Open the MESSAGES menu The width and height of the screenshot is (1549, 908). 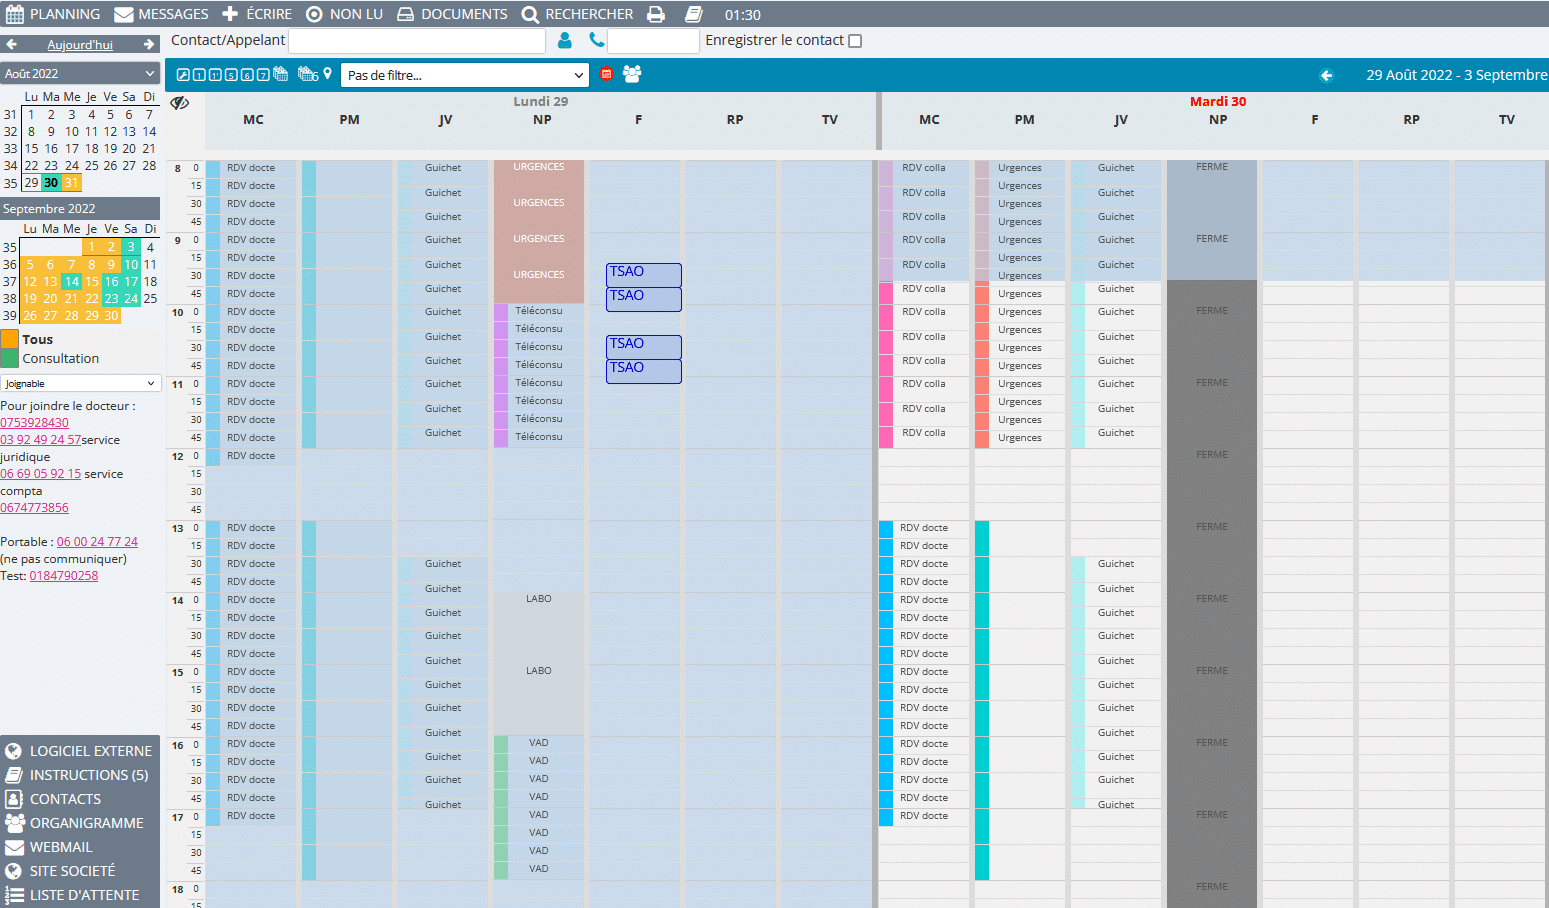[162, 14]
